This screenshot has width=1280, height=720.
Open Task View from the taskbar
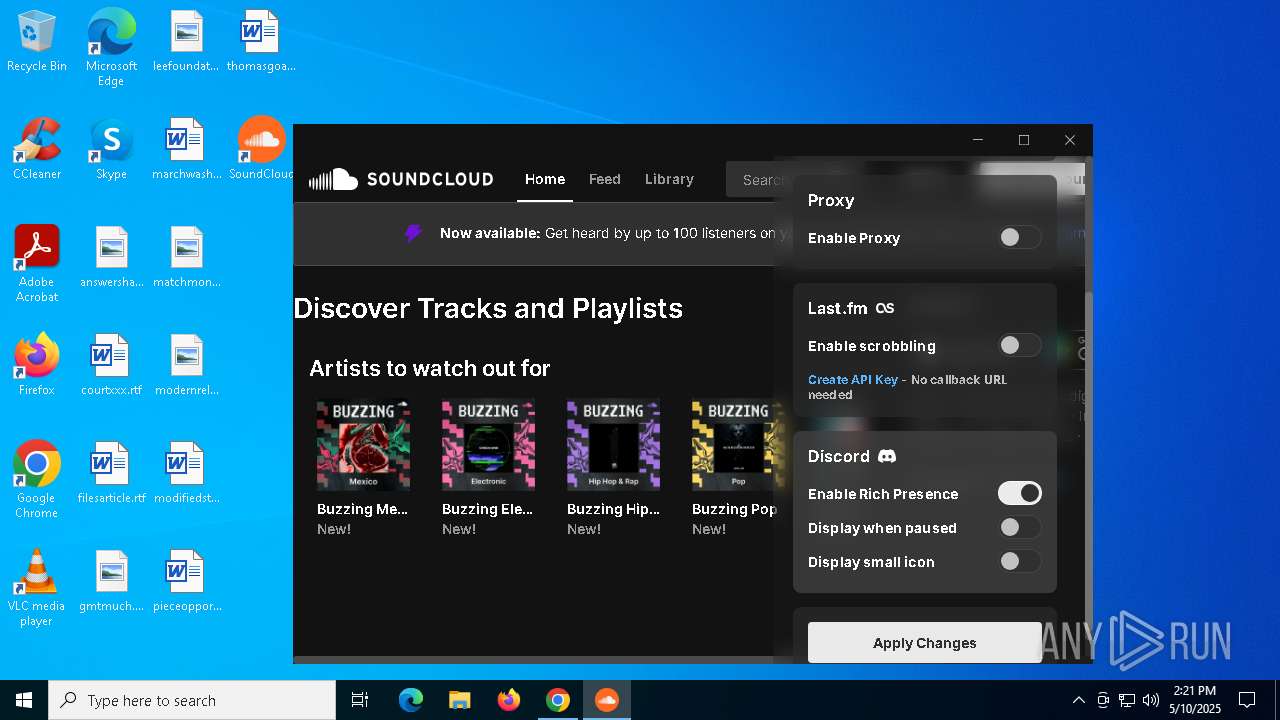[360, 700]
